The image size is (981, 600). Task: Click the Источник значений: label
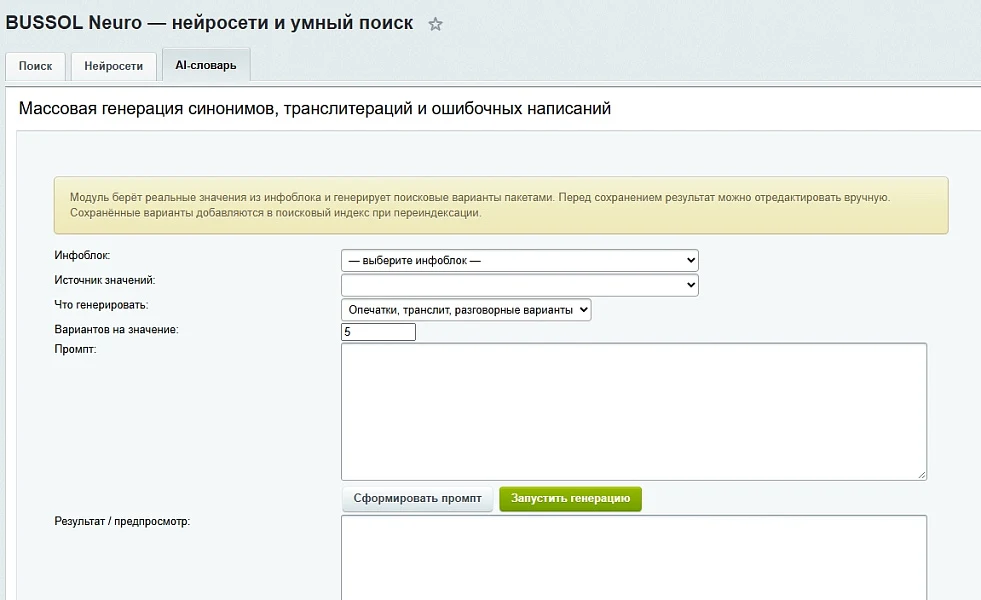[104, 280]
